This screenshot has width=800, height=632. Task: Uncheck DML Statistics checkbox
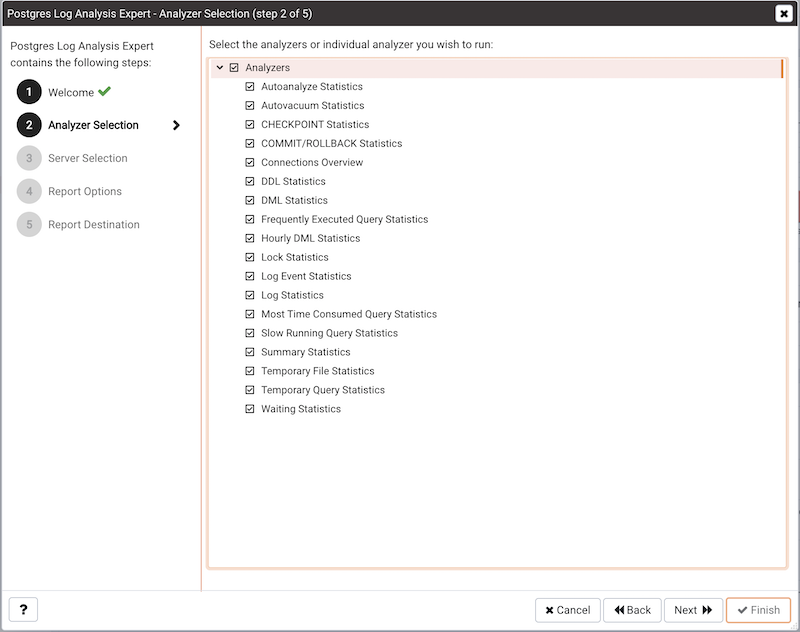point(249,200)
